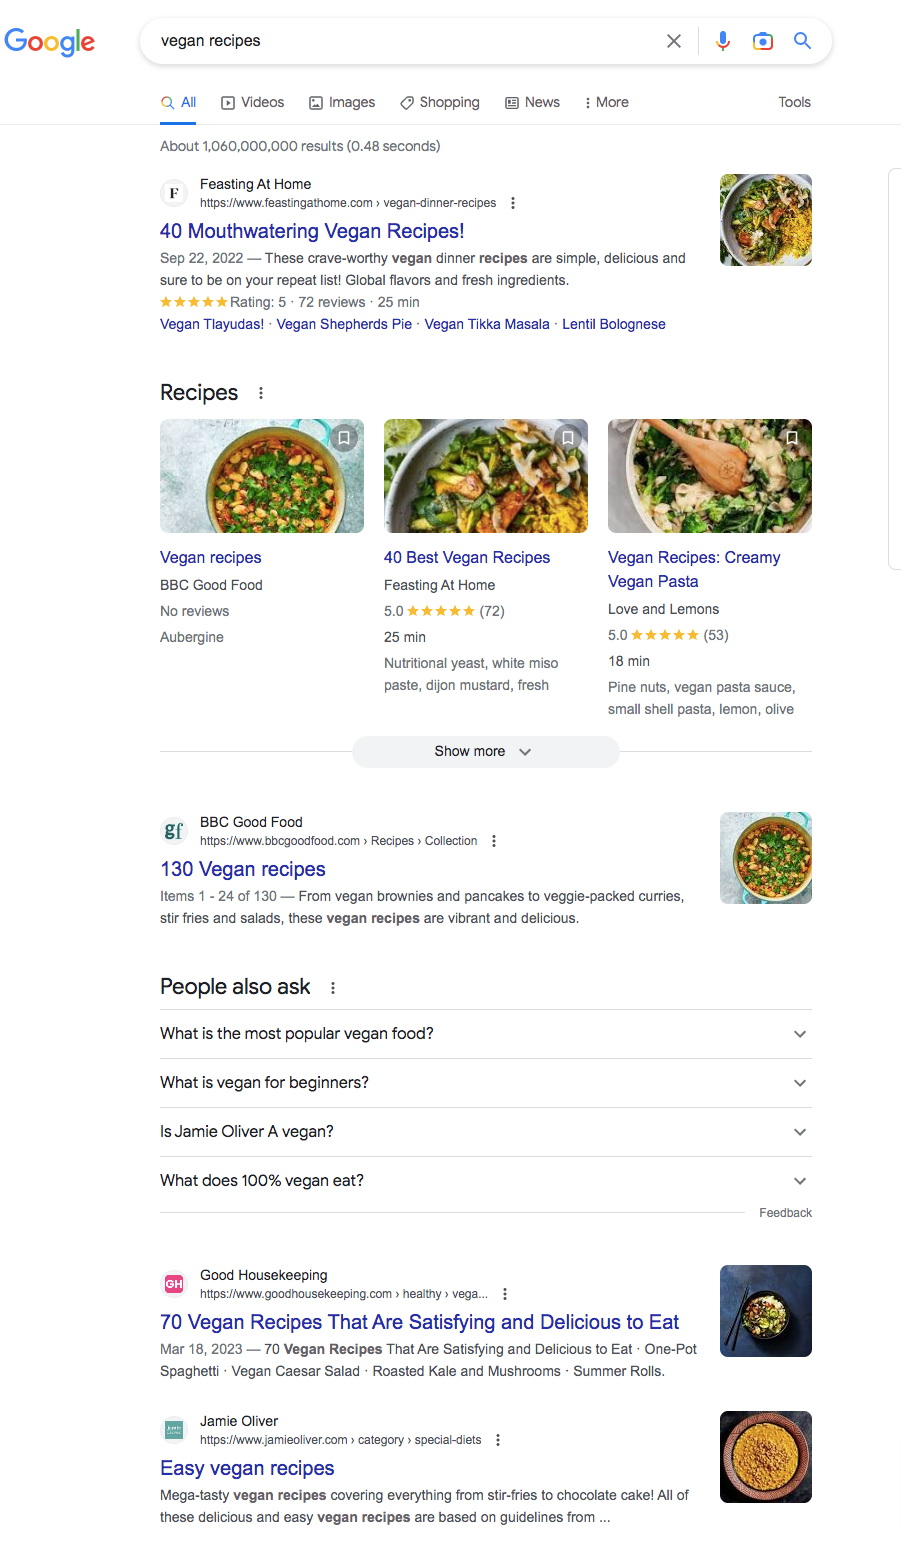Open the Tools button
This screenshot has height=1550, width=901.
pyautogui.click(x=794, y=102)
